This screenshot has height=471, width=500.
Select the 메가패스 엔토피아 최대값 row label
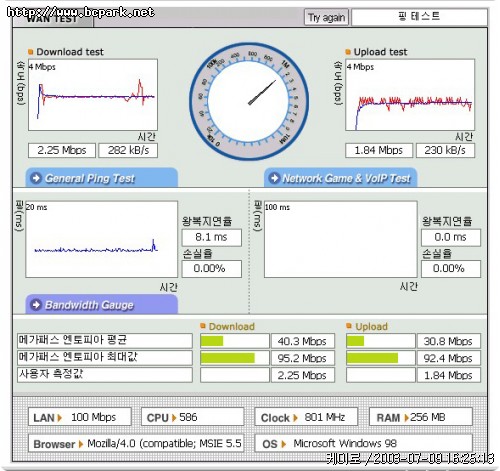(x=105, y=358)
